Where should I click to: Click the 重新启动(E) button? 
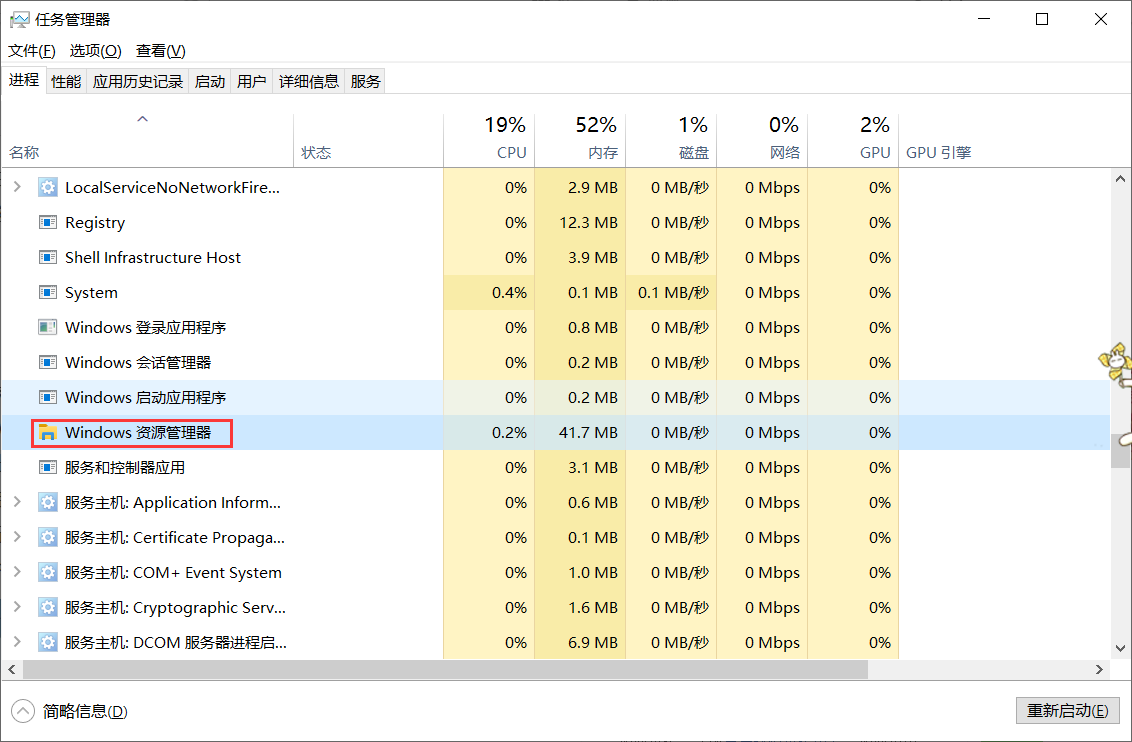tap(1068, 711)
